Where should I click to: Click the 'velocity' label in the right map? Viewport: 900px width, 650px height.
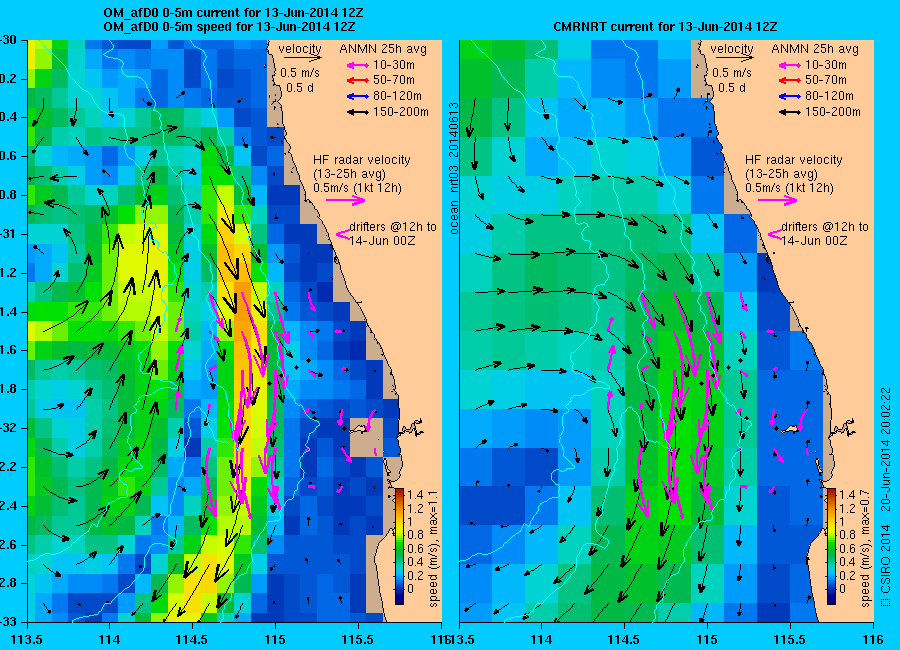[732, 49]
